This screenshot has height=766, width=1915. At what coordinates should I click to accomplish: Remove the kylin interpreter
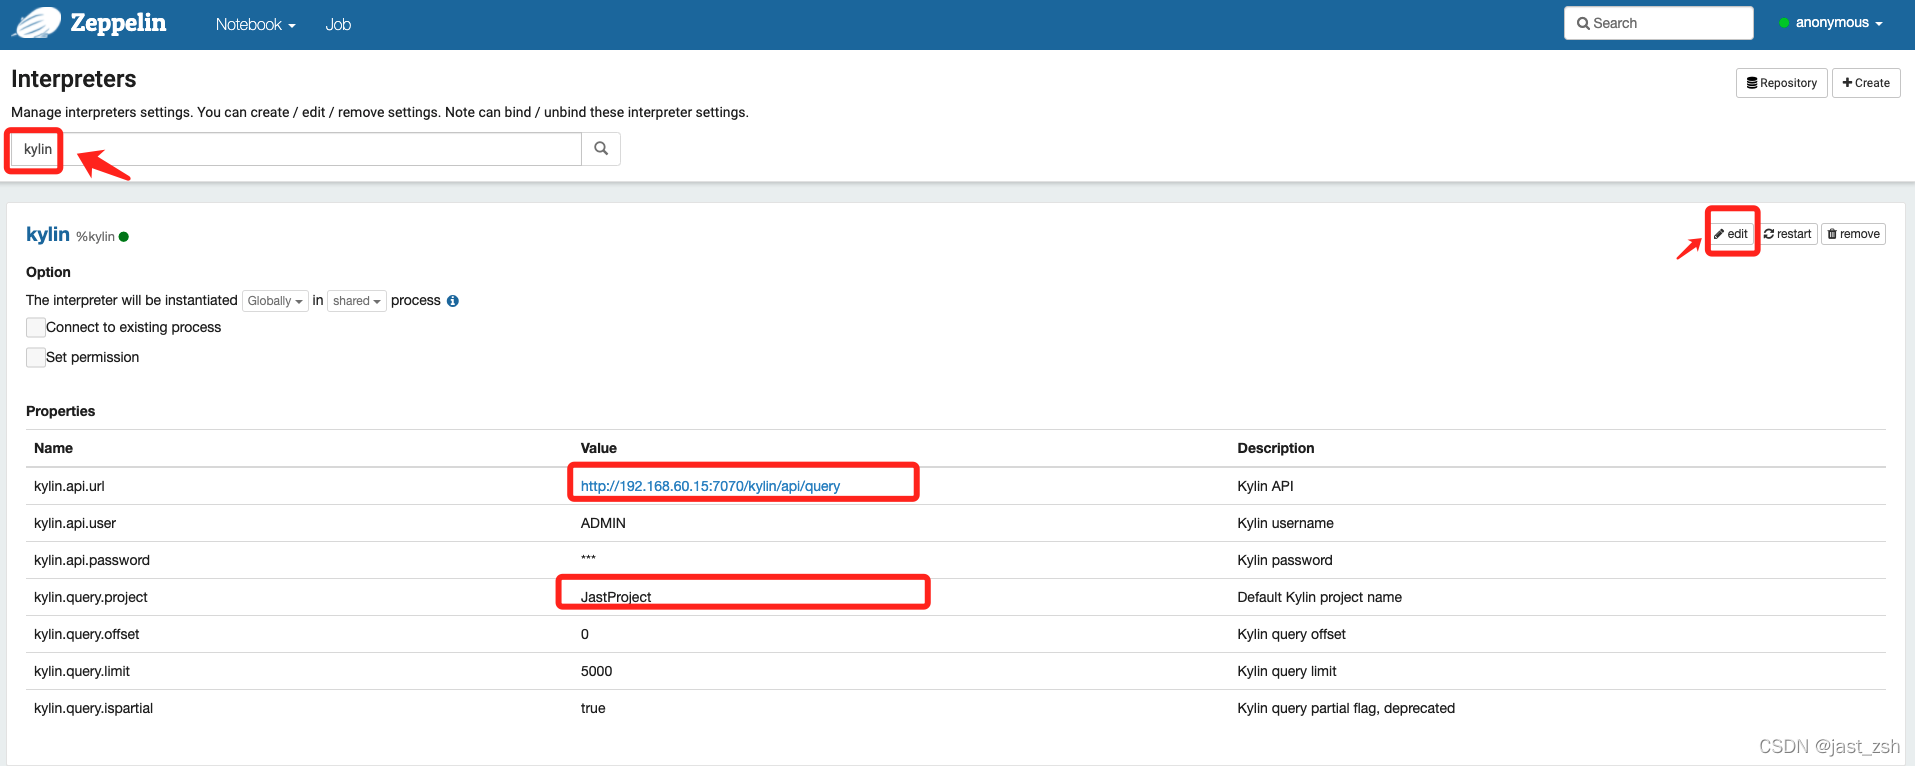tap(1853, 234)
